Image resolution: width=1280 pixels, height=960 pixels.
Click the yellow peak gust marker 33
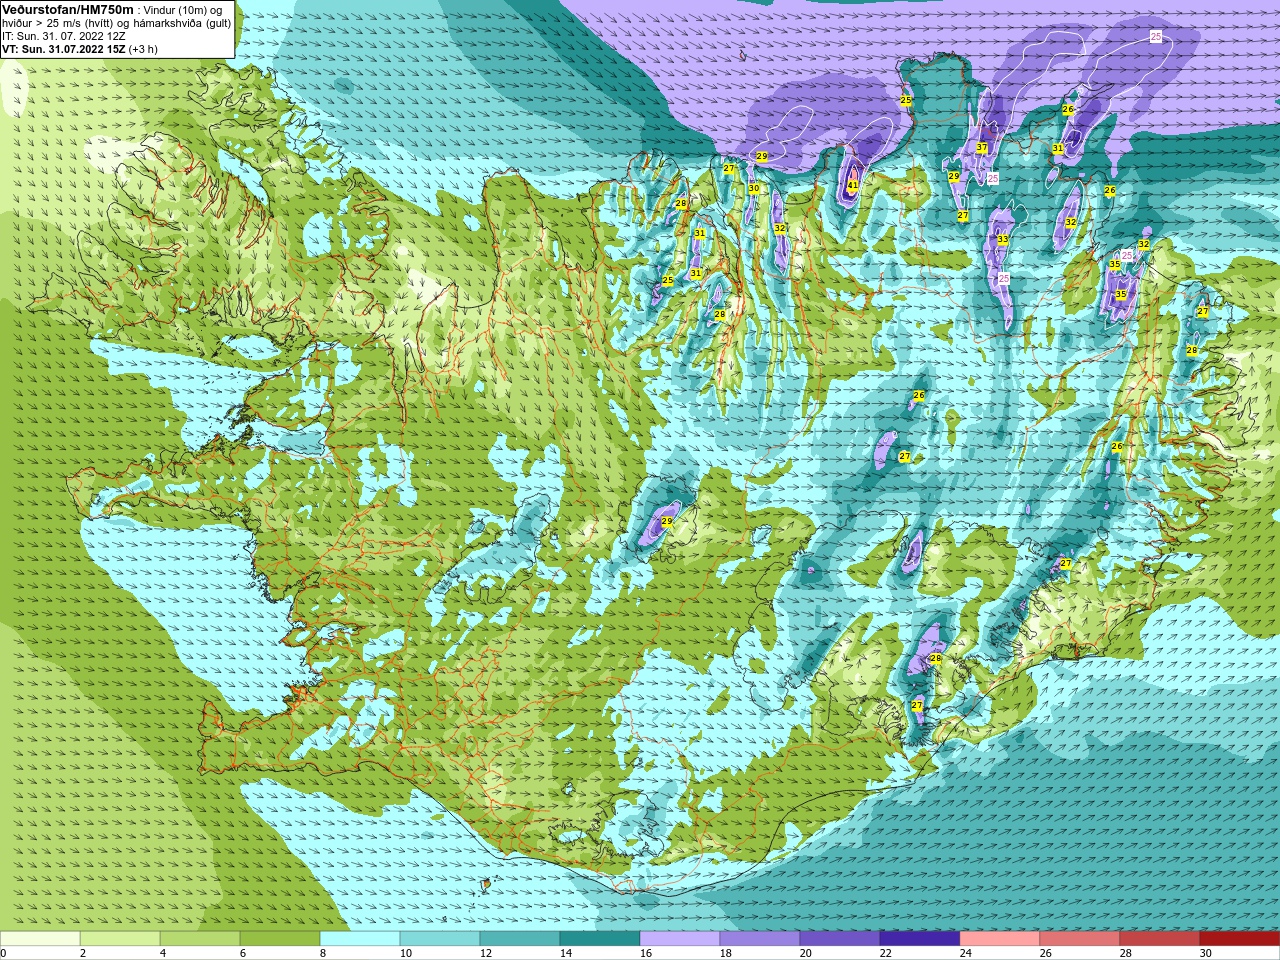pos(1002,239)
